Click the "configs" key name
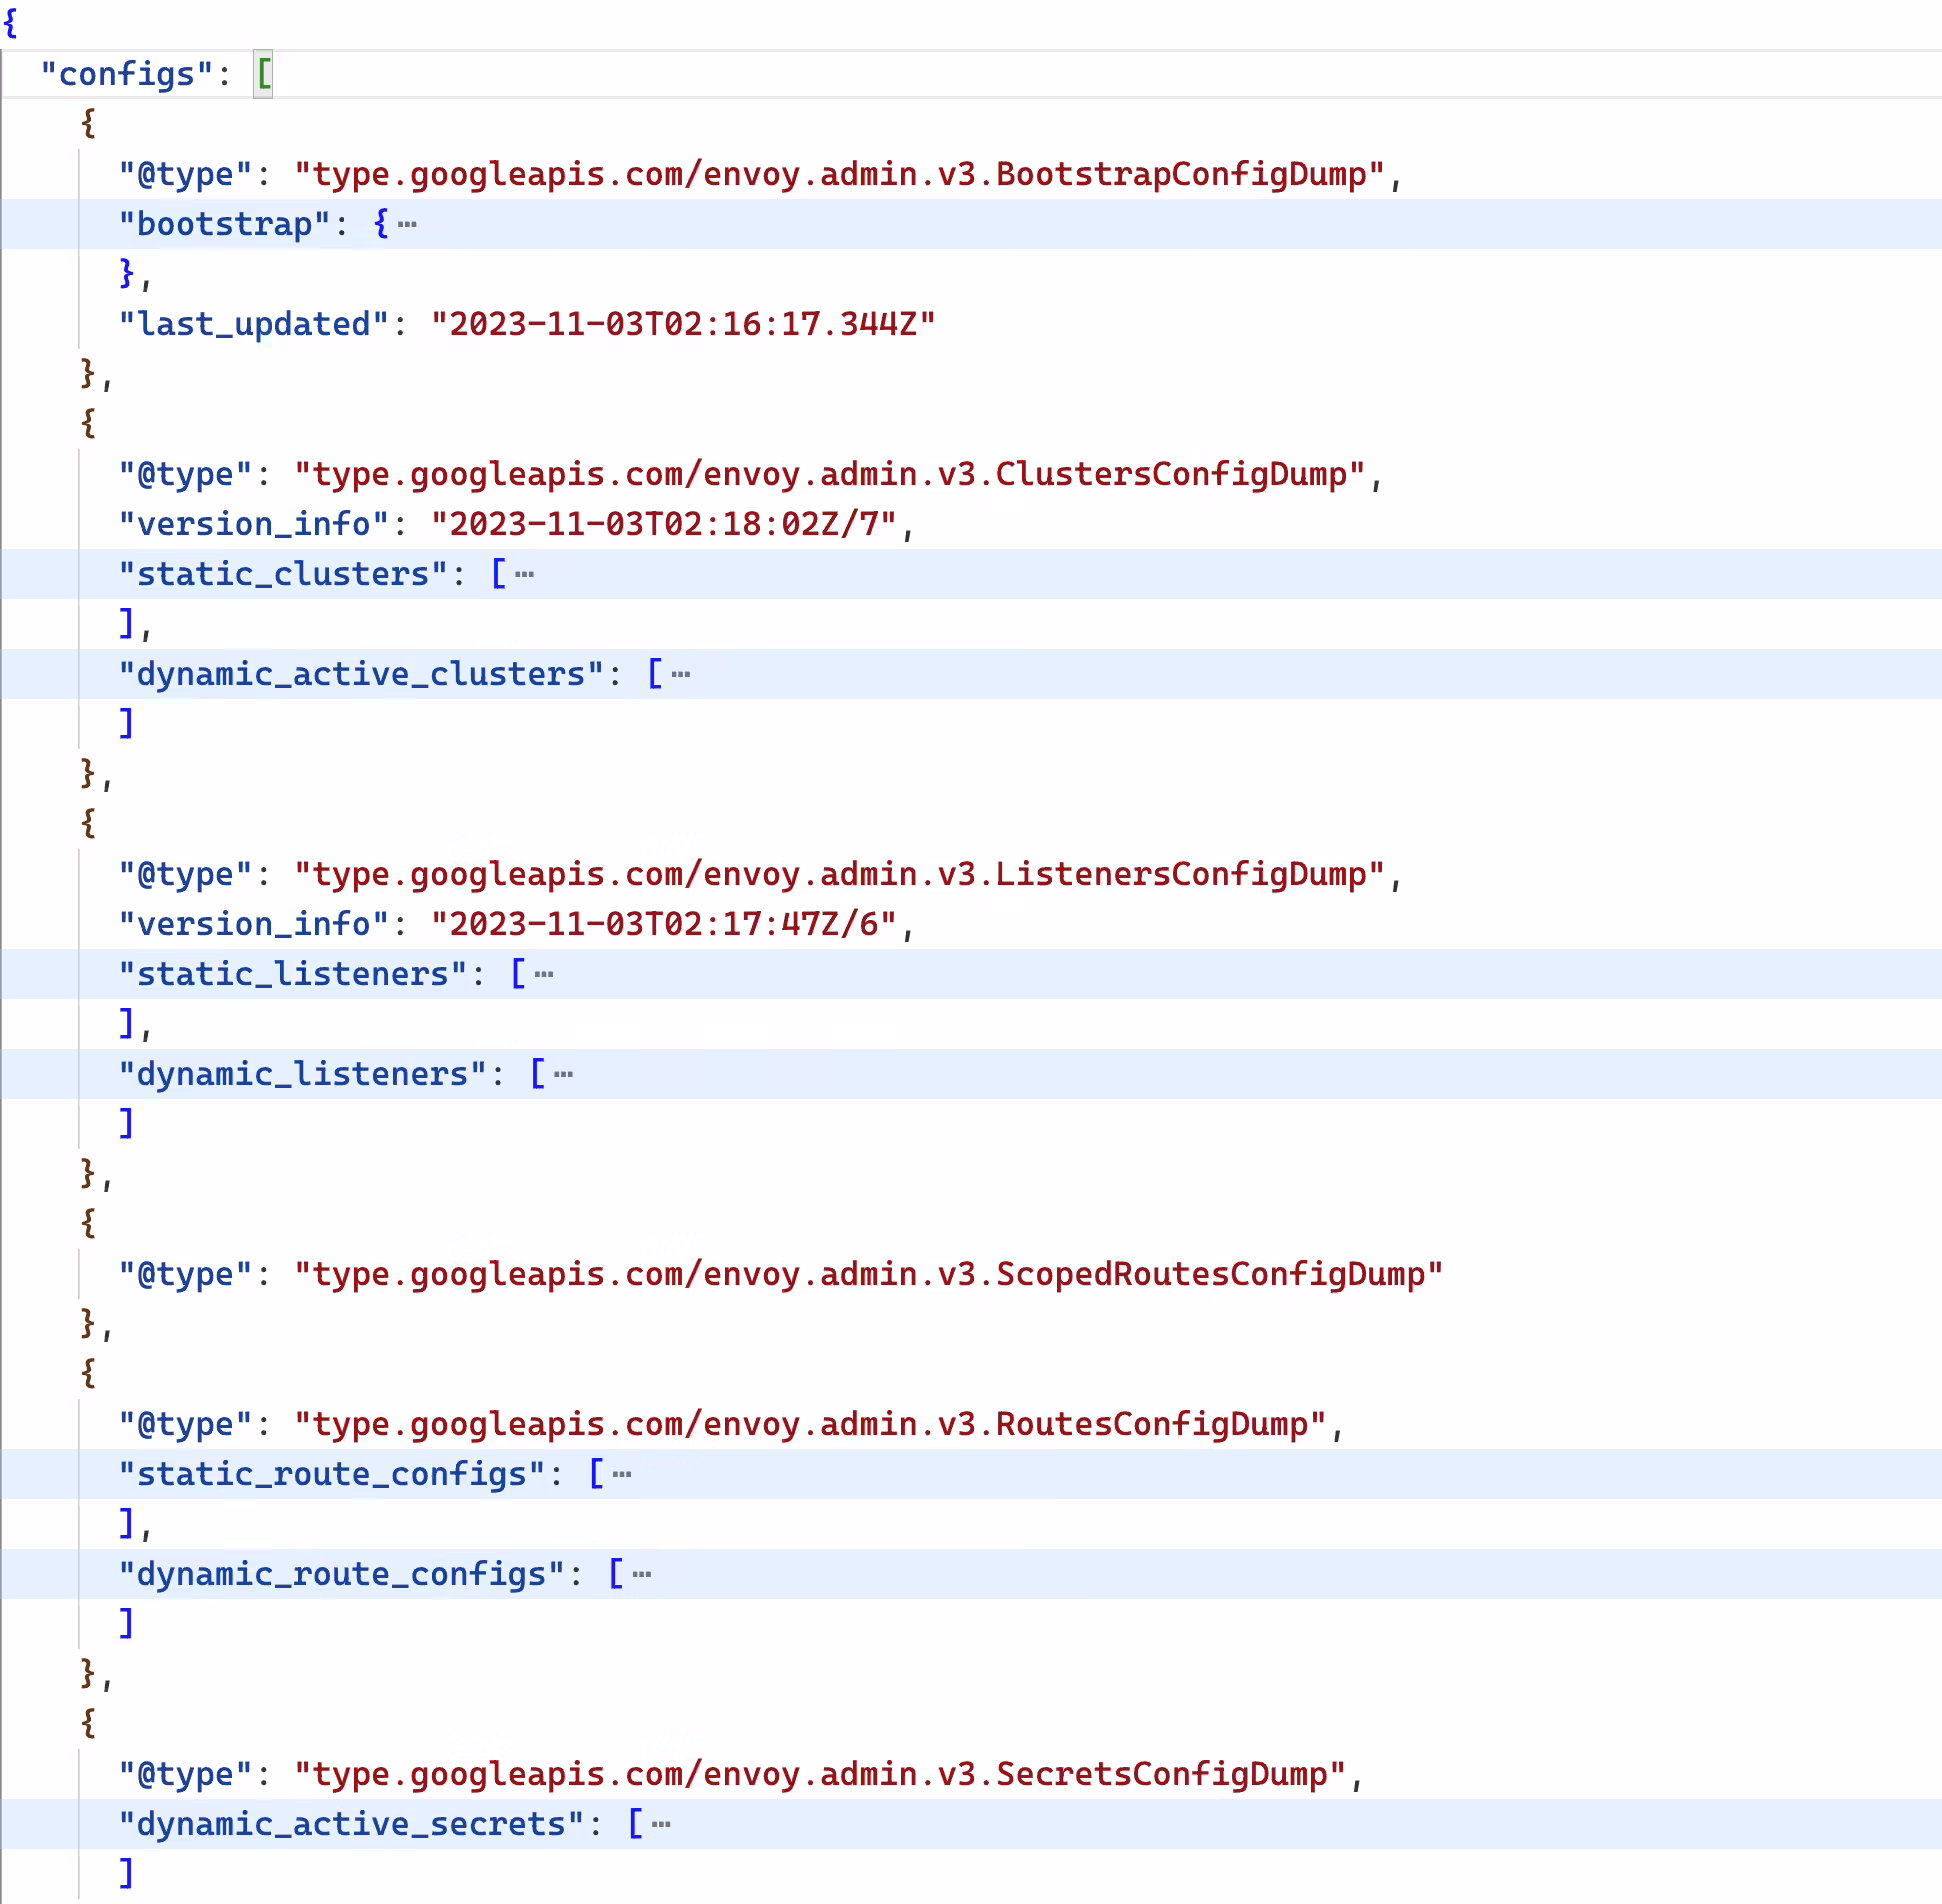The height and width of the screenshot is (1904, 1942). point(127,75)
